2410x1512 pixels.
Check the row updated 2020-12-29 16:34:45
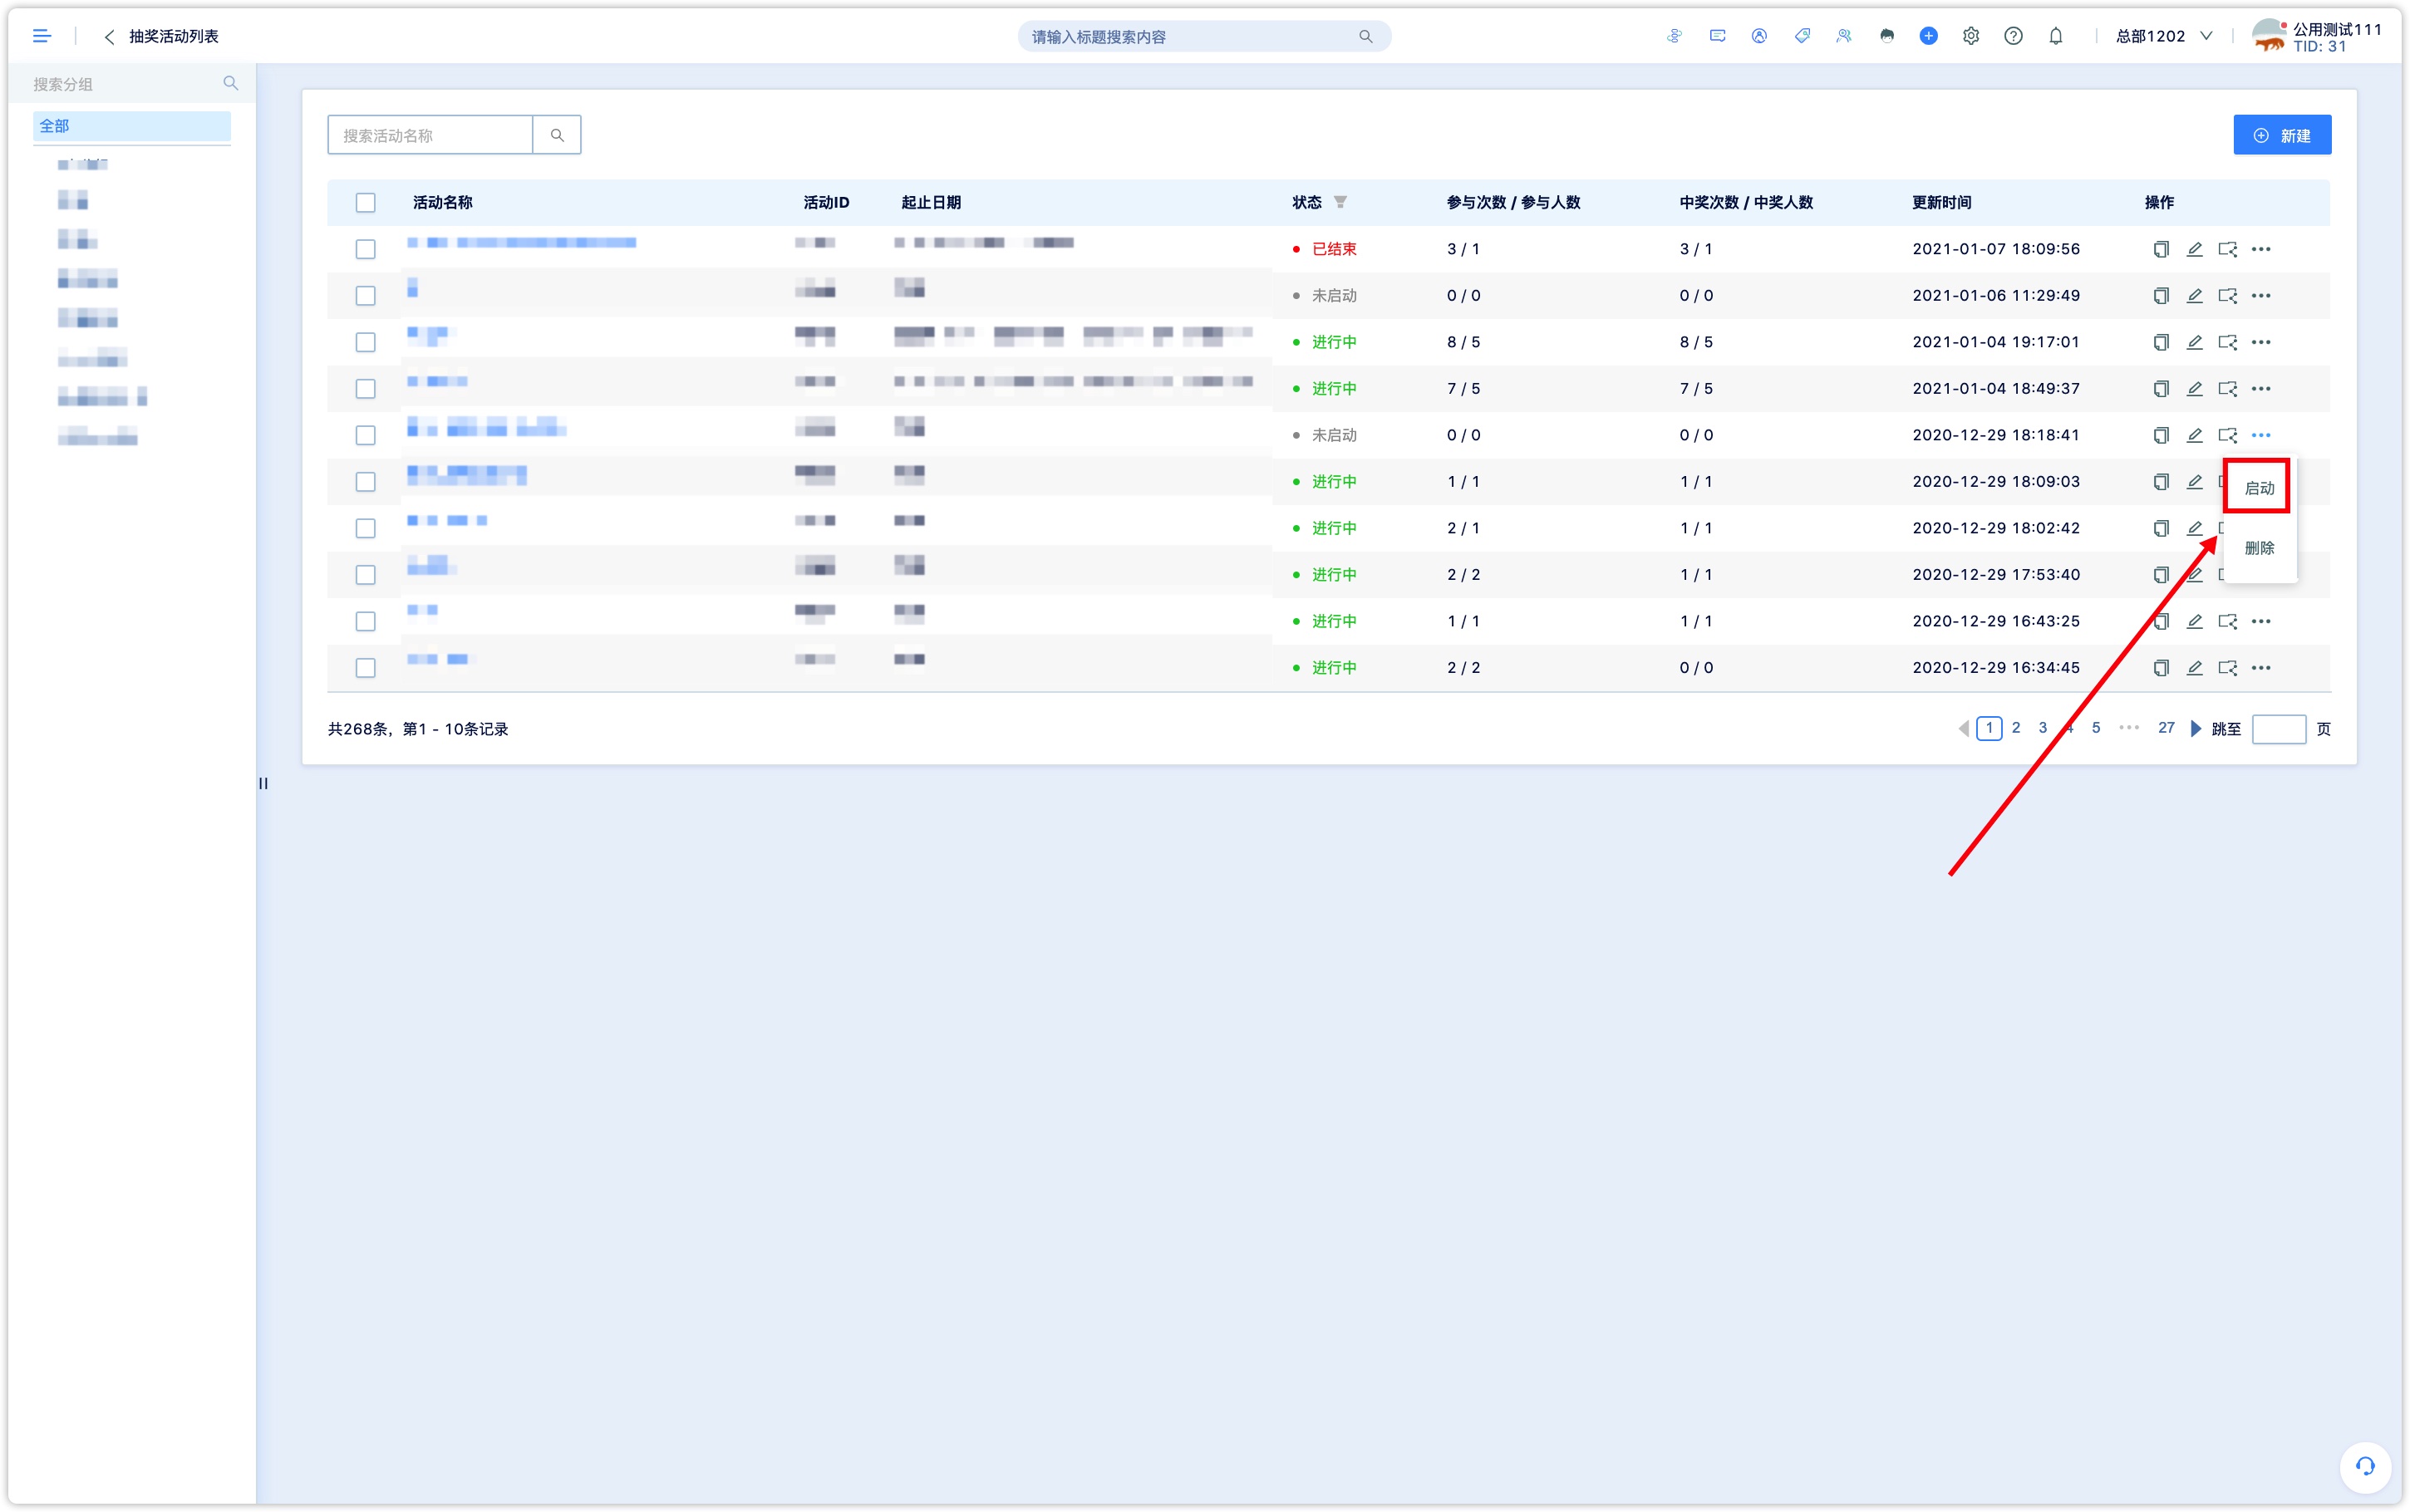coord(366,668)
